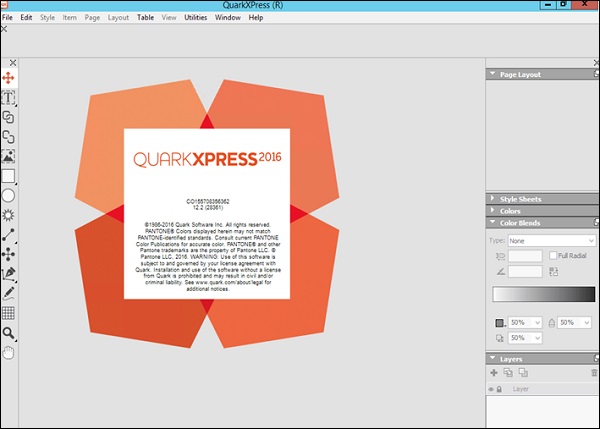This screenshot has height=429, width=600.
Task: Open the Layout menu
Action: (118, 18)
